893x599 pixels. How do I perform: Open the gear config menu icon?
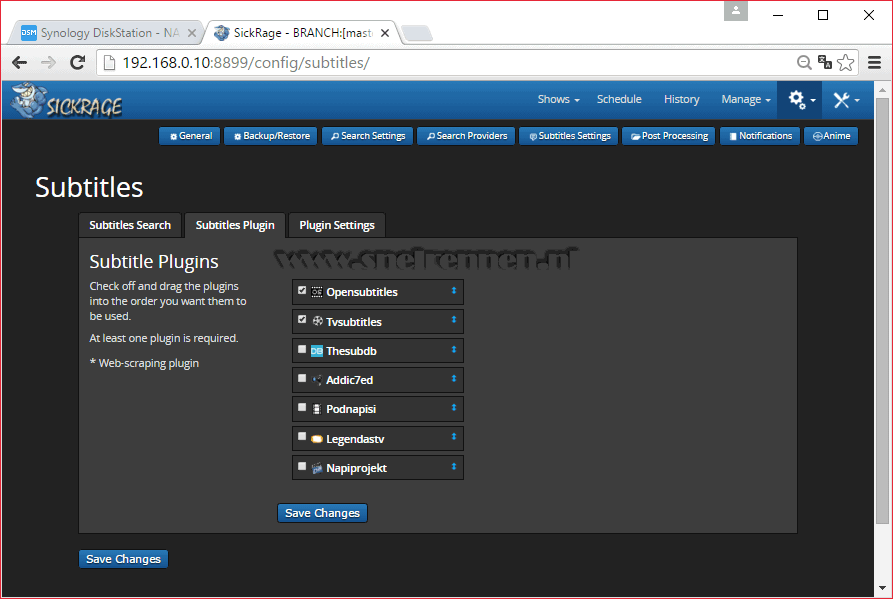(x=801, y=100)
